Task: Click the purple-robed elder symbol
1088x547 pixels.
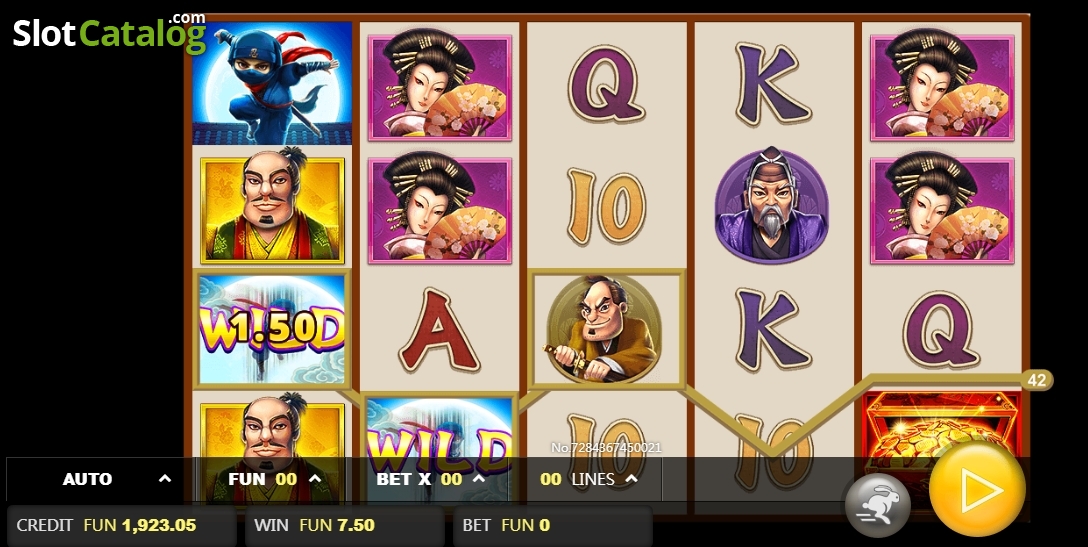Action: coord(772,204)
